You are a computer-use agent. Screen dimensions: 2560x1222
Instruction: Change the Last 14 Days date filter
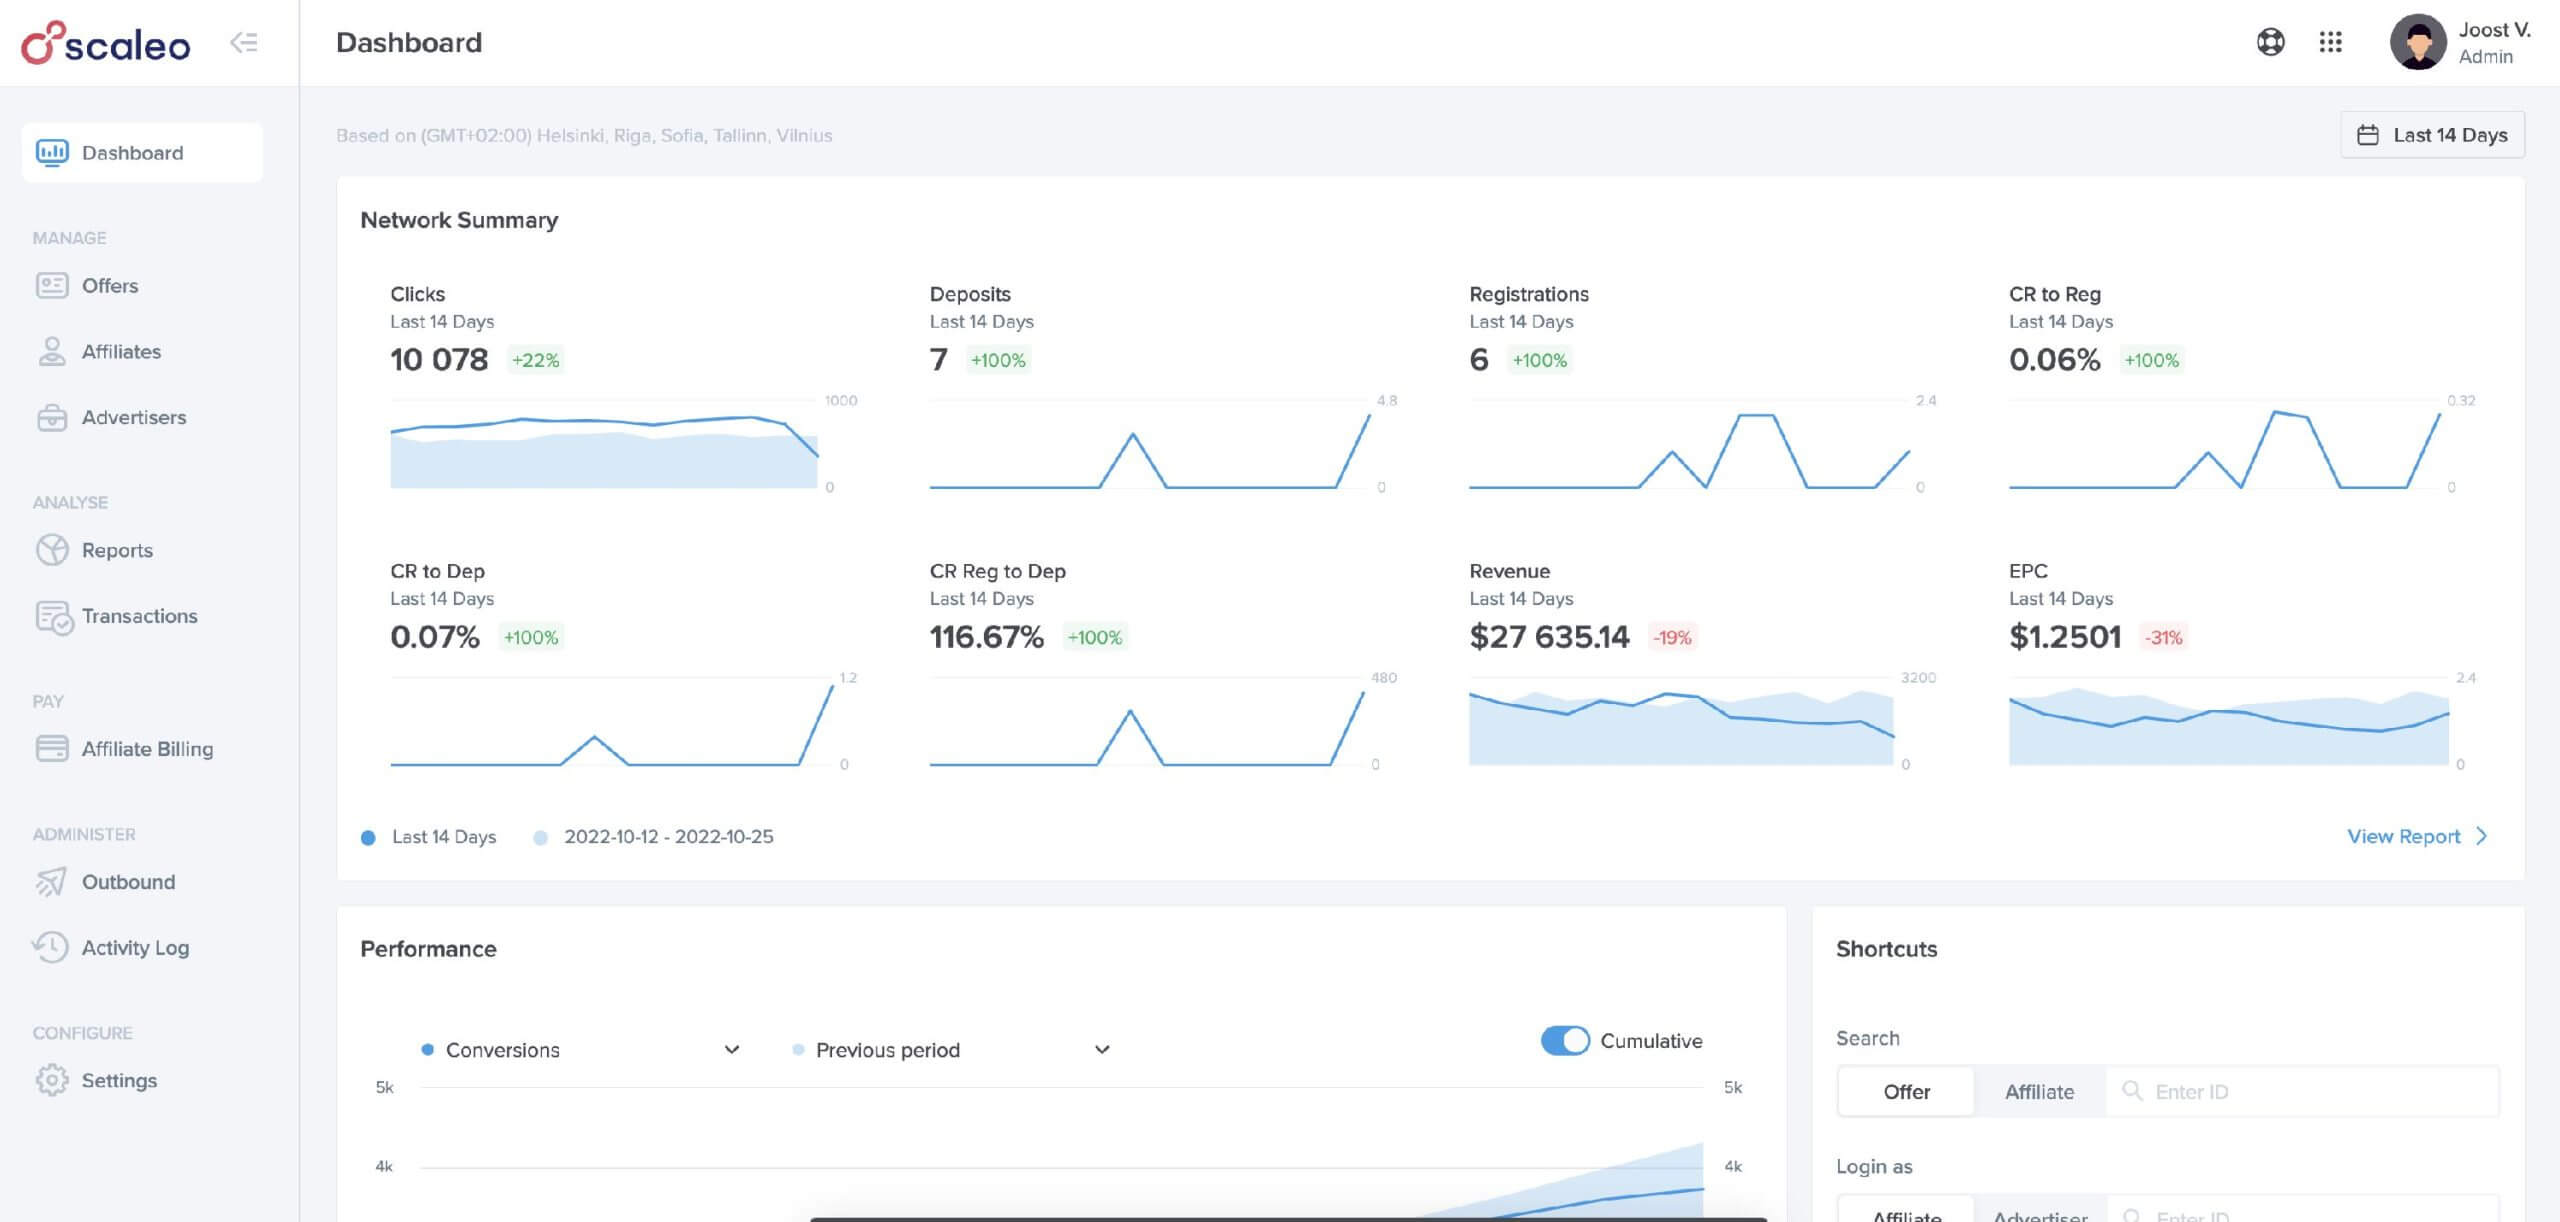pos(2434,134)
